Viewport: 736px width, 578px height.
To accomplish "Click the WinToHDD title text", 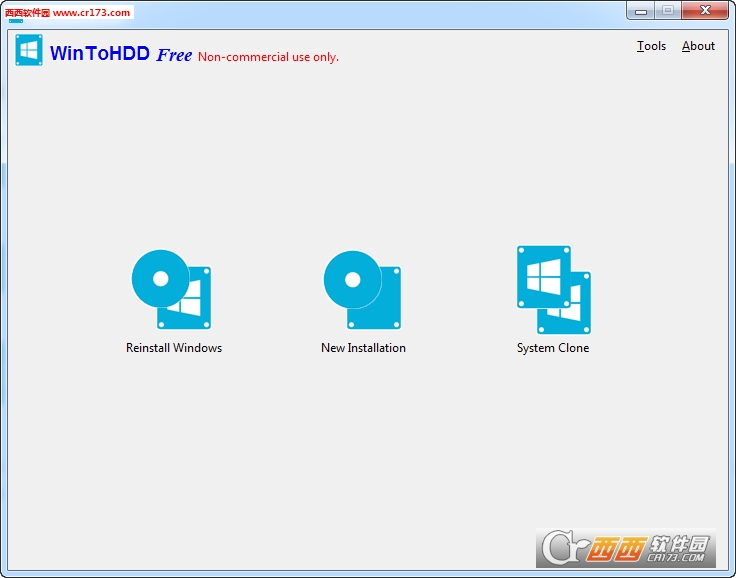I will click(100, 54).
